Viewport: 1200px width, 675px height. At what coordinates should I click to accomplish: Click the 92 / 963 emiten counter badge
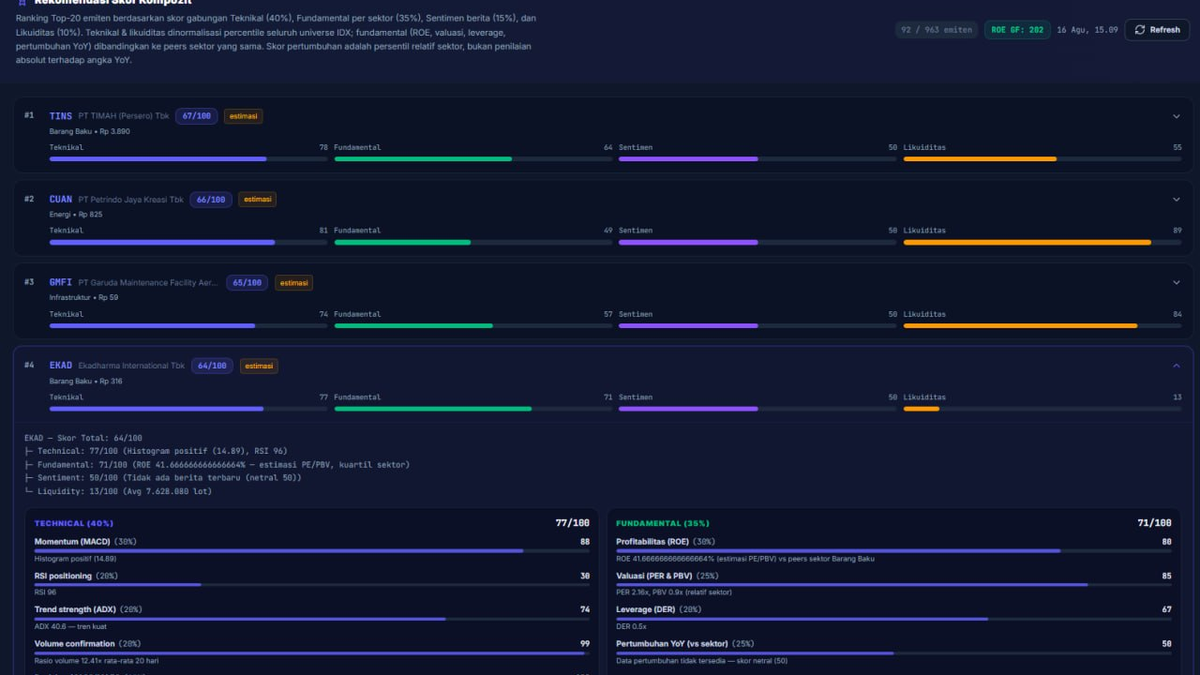936,30
